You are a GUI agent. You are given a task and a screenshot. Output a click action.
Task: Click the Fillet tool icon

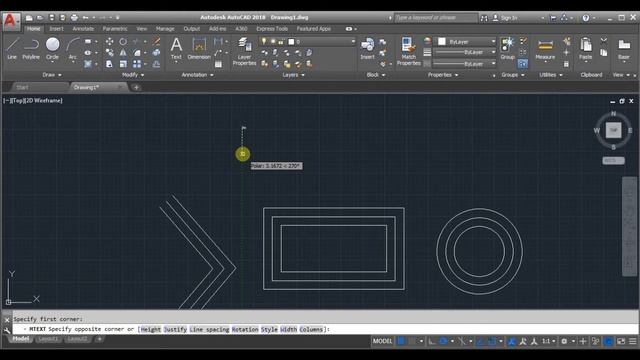click(x=137, y=53)
